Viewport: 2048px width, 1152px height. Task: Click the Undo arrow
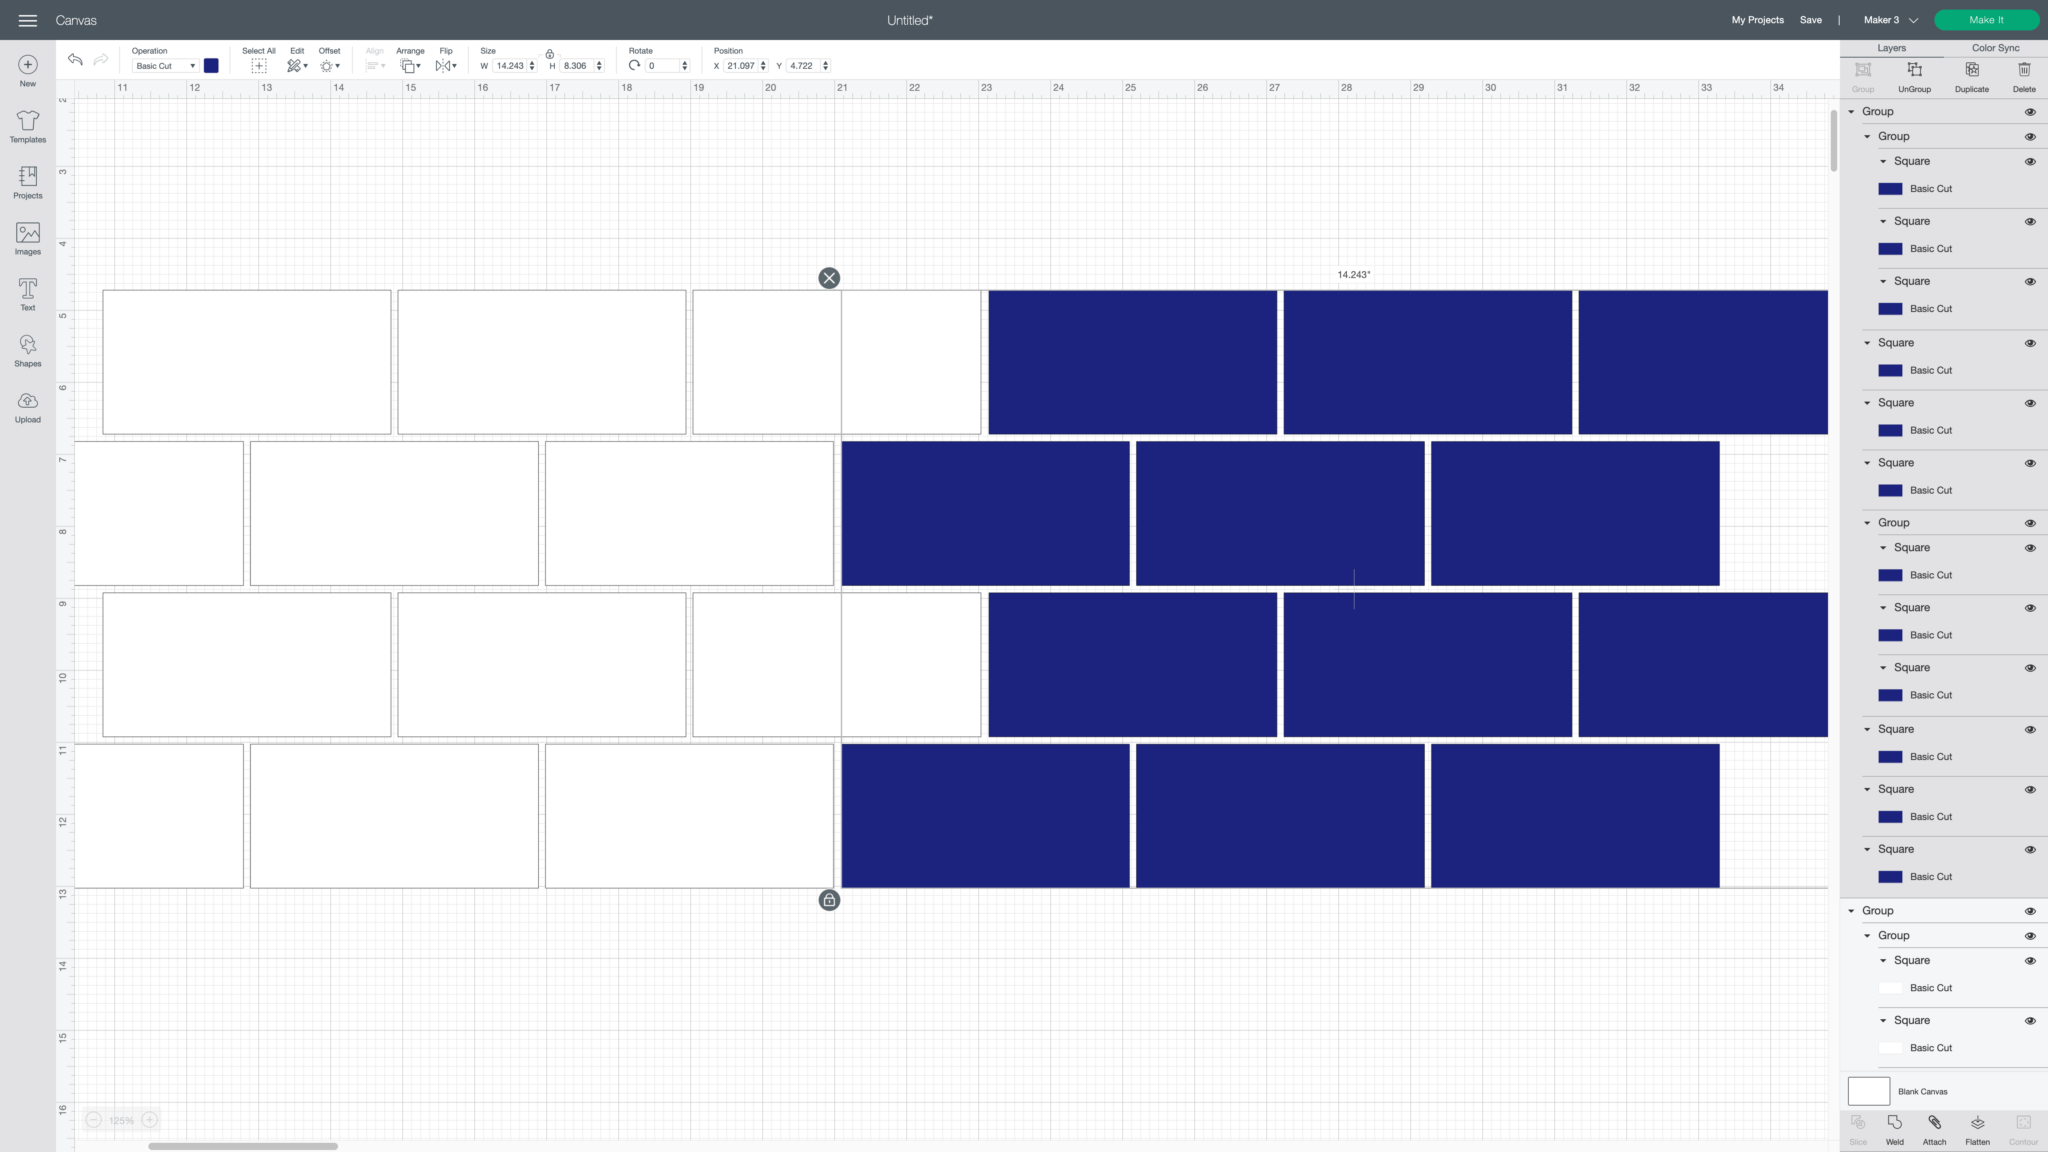pyautogui.click(x=75, y=60)
